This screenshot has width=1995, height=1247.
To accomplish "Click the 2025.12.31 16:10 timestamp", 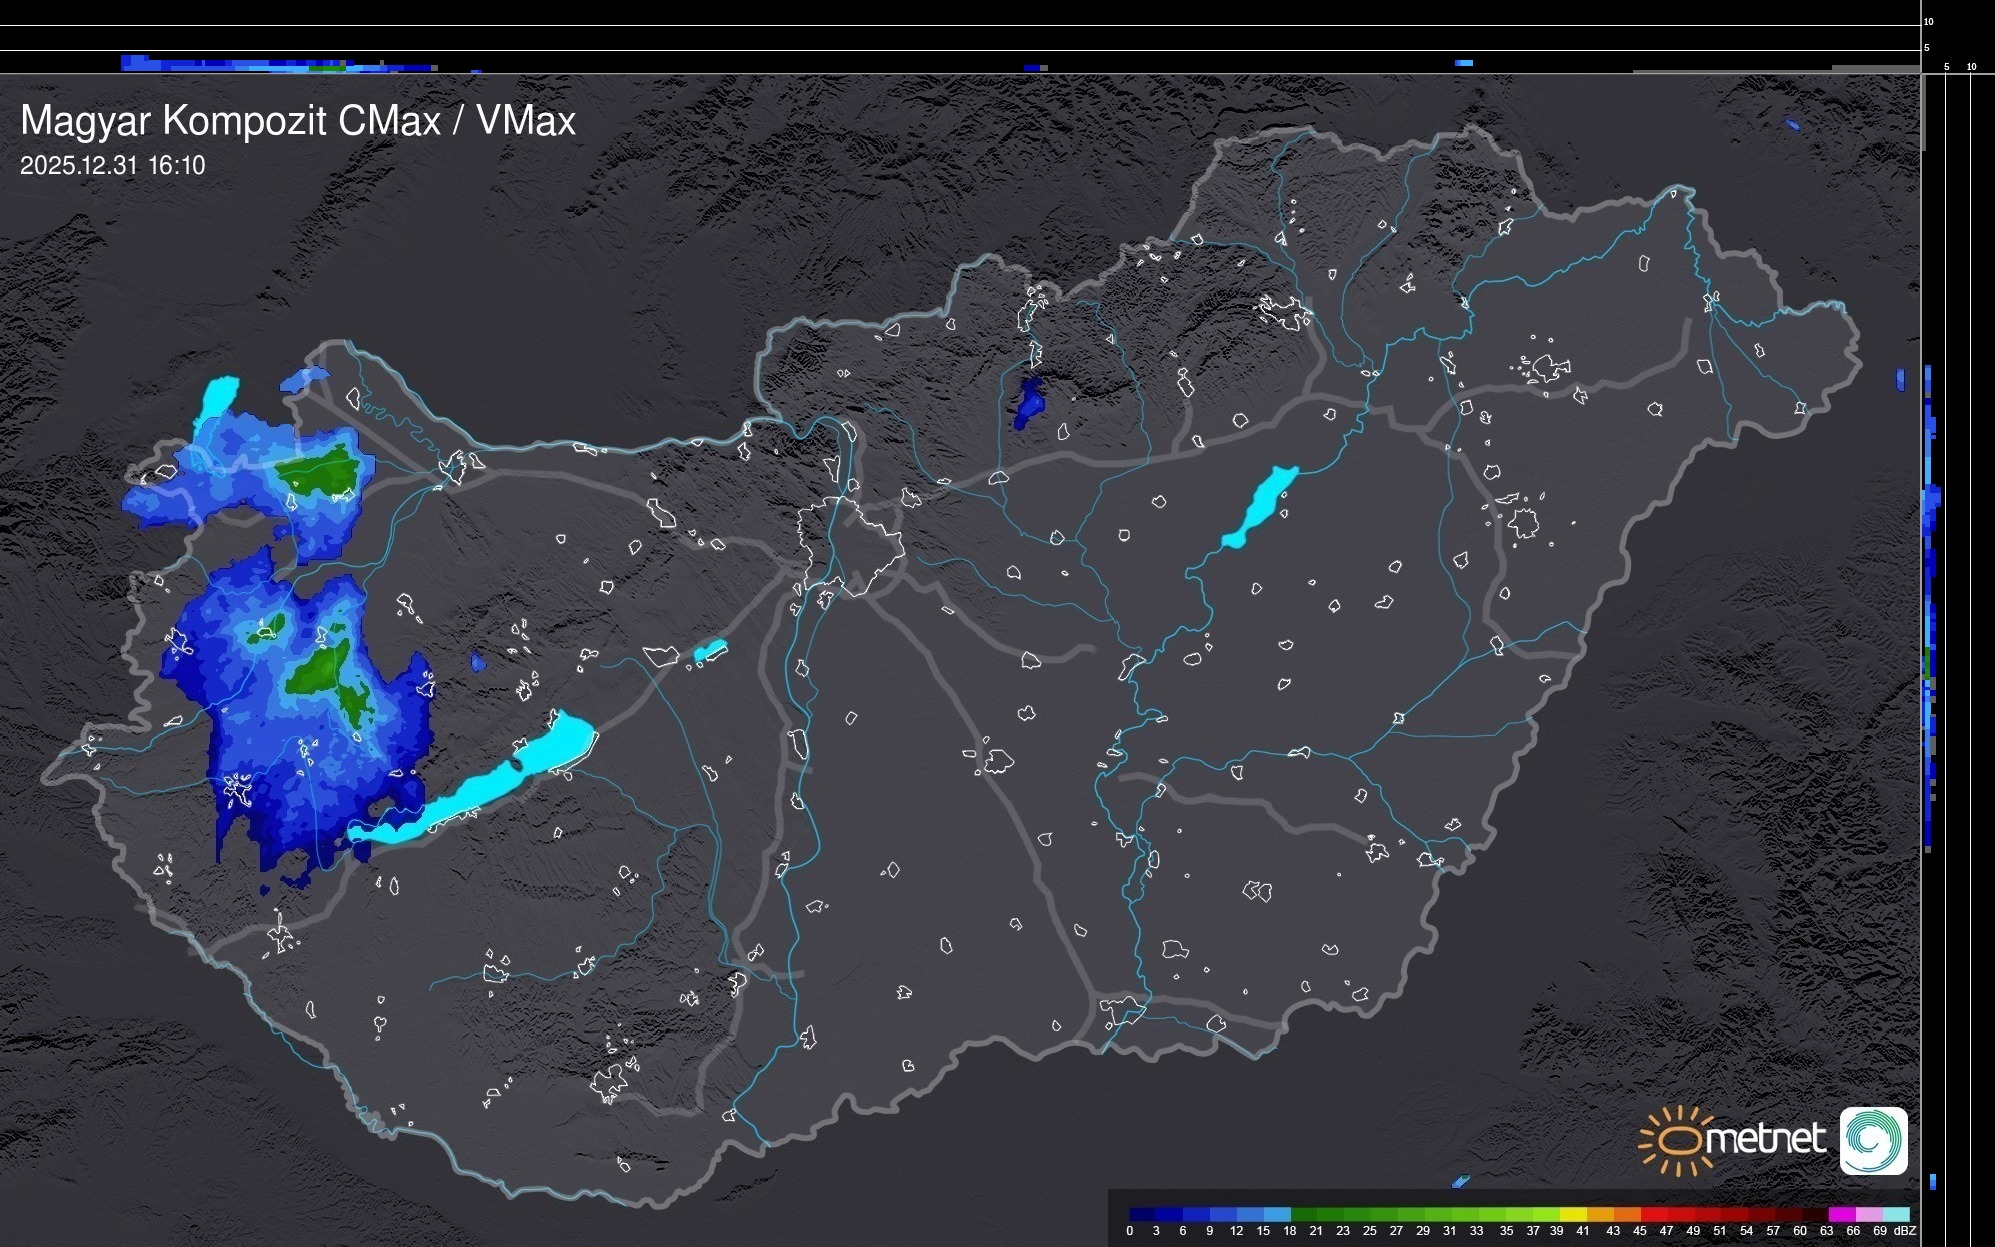I will 112,165.
